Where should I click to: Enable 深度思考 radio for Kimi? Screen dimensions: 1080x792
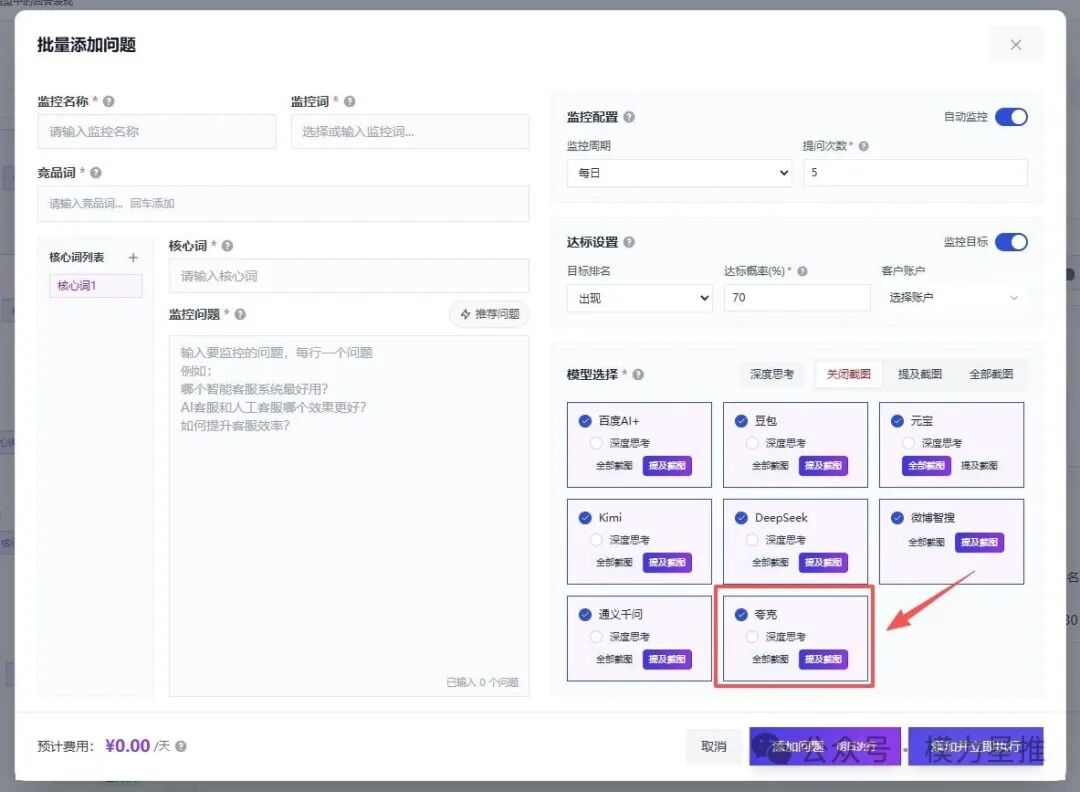point(596,540)
